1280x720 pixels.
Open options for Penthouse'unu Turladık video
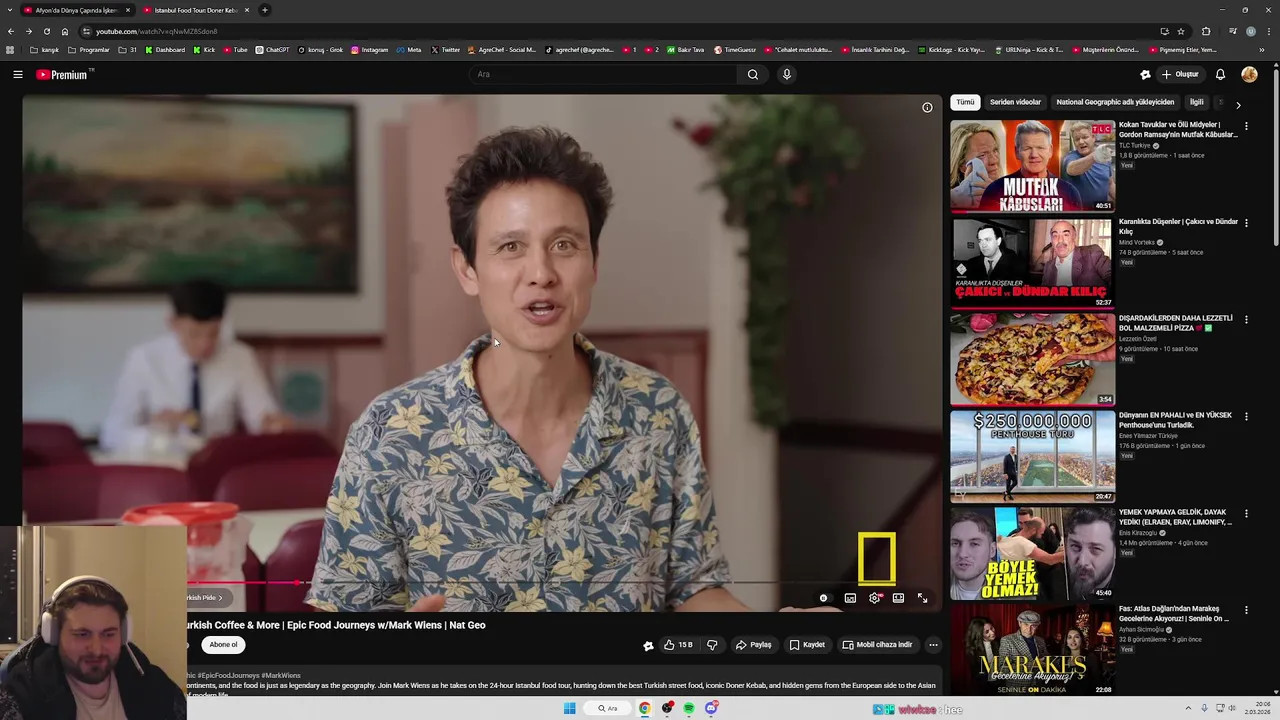tap(1246, 417)
